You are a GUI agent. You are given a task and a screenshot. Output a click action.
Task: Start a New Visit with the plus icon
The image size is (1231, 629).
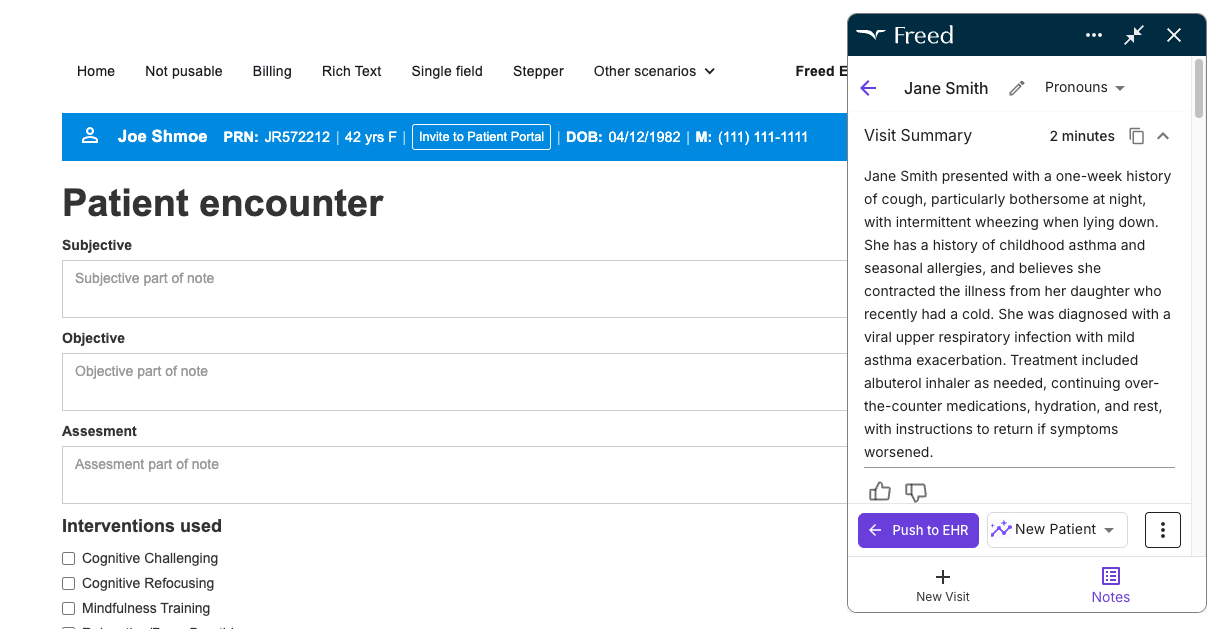click(942, 584)
